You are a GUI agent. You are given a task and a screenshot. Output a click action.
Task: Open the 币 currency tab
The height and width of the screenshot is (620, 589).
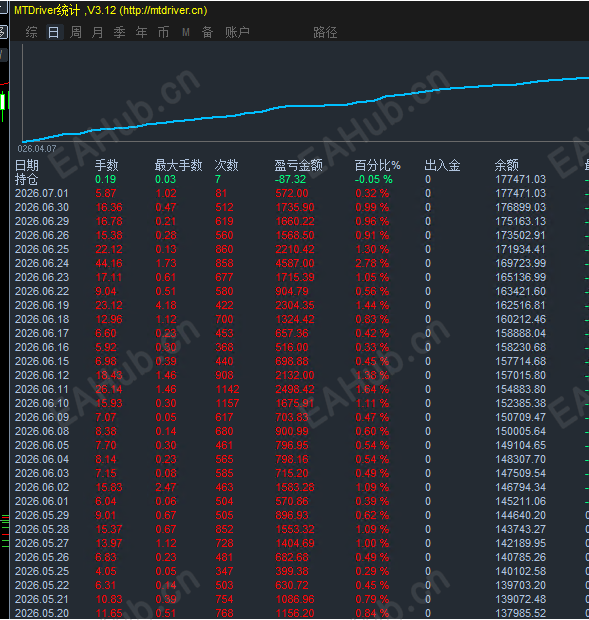(x=163, y=32)
